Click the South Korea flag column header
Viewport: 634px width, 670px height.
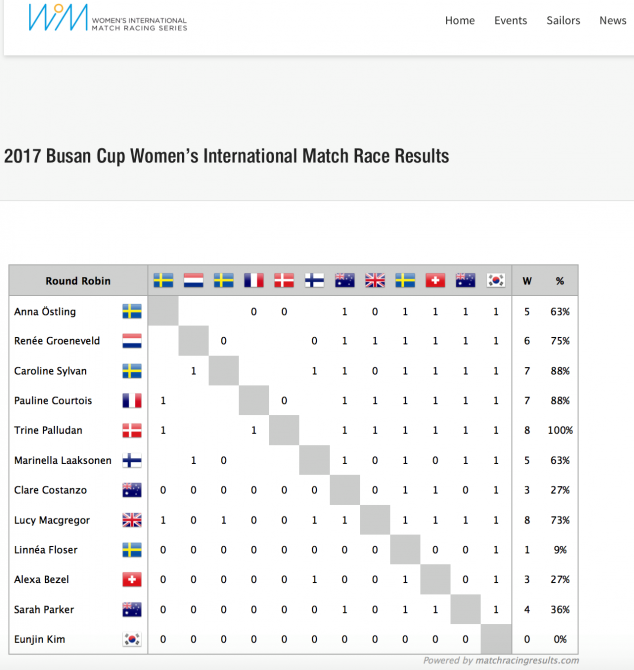coord(496,281)
